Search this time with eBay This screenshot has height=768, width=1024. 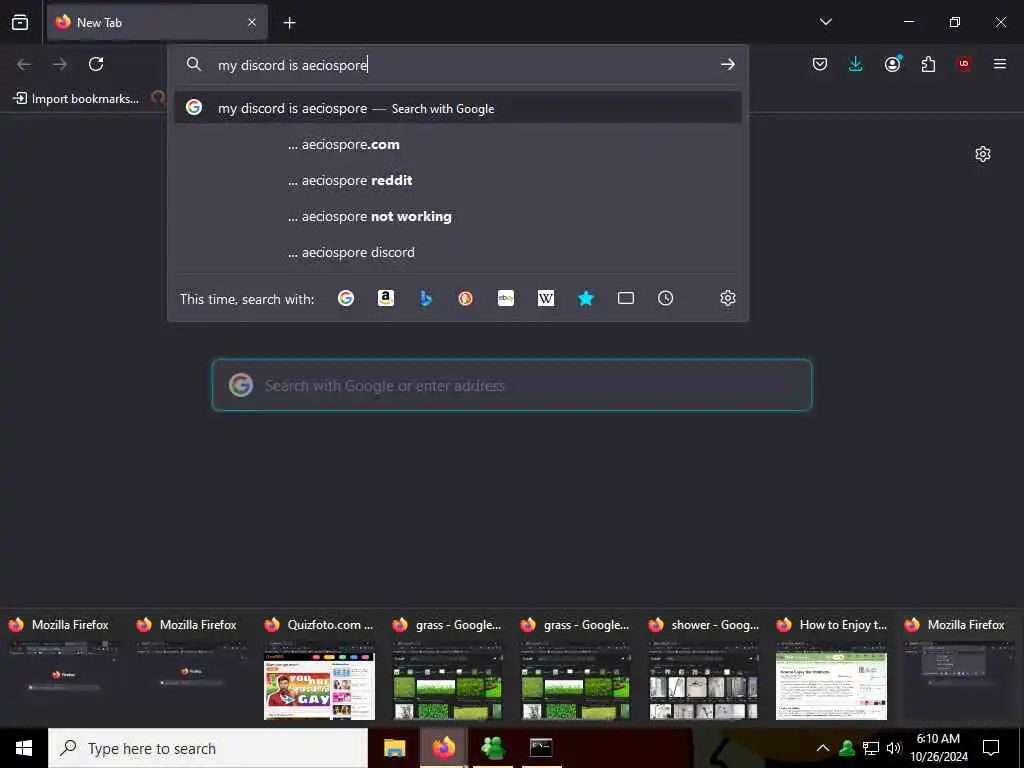pyautogui.click(x=506, y=298)
